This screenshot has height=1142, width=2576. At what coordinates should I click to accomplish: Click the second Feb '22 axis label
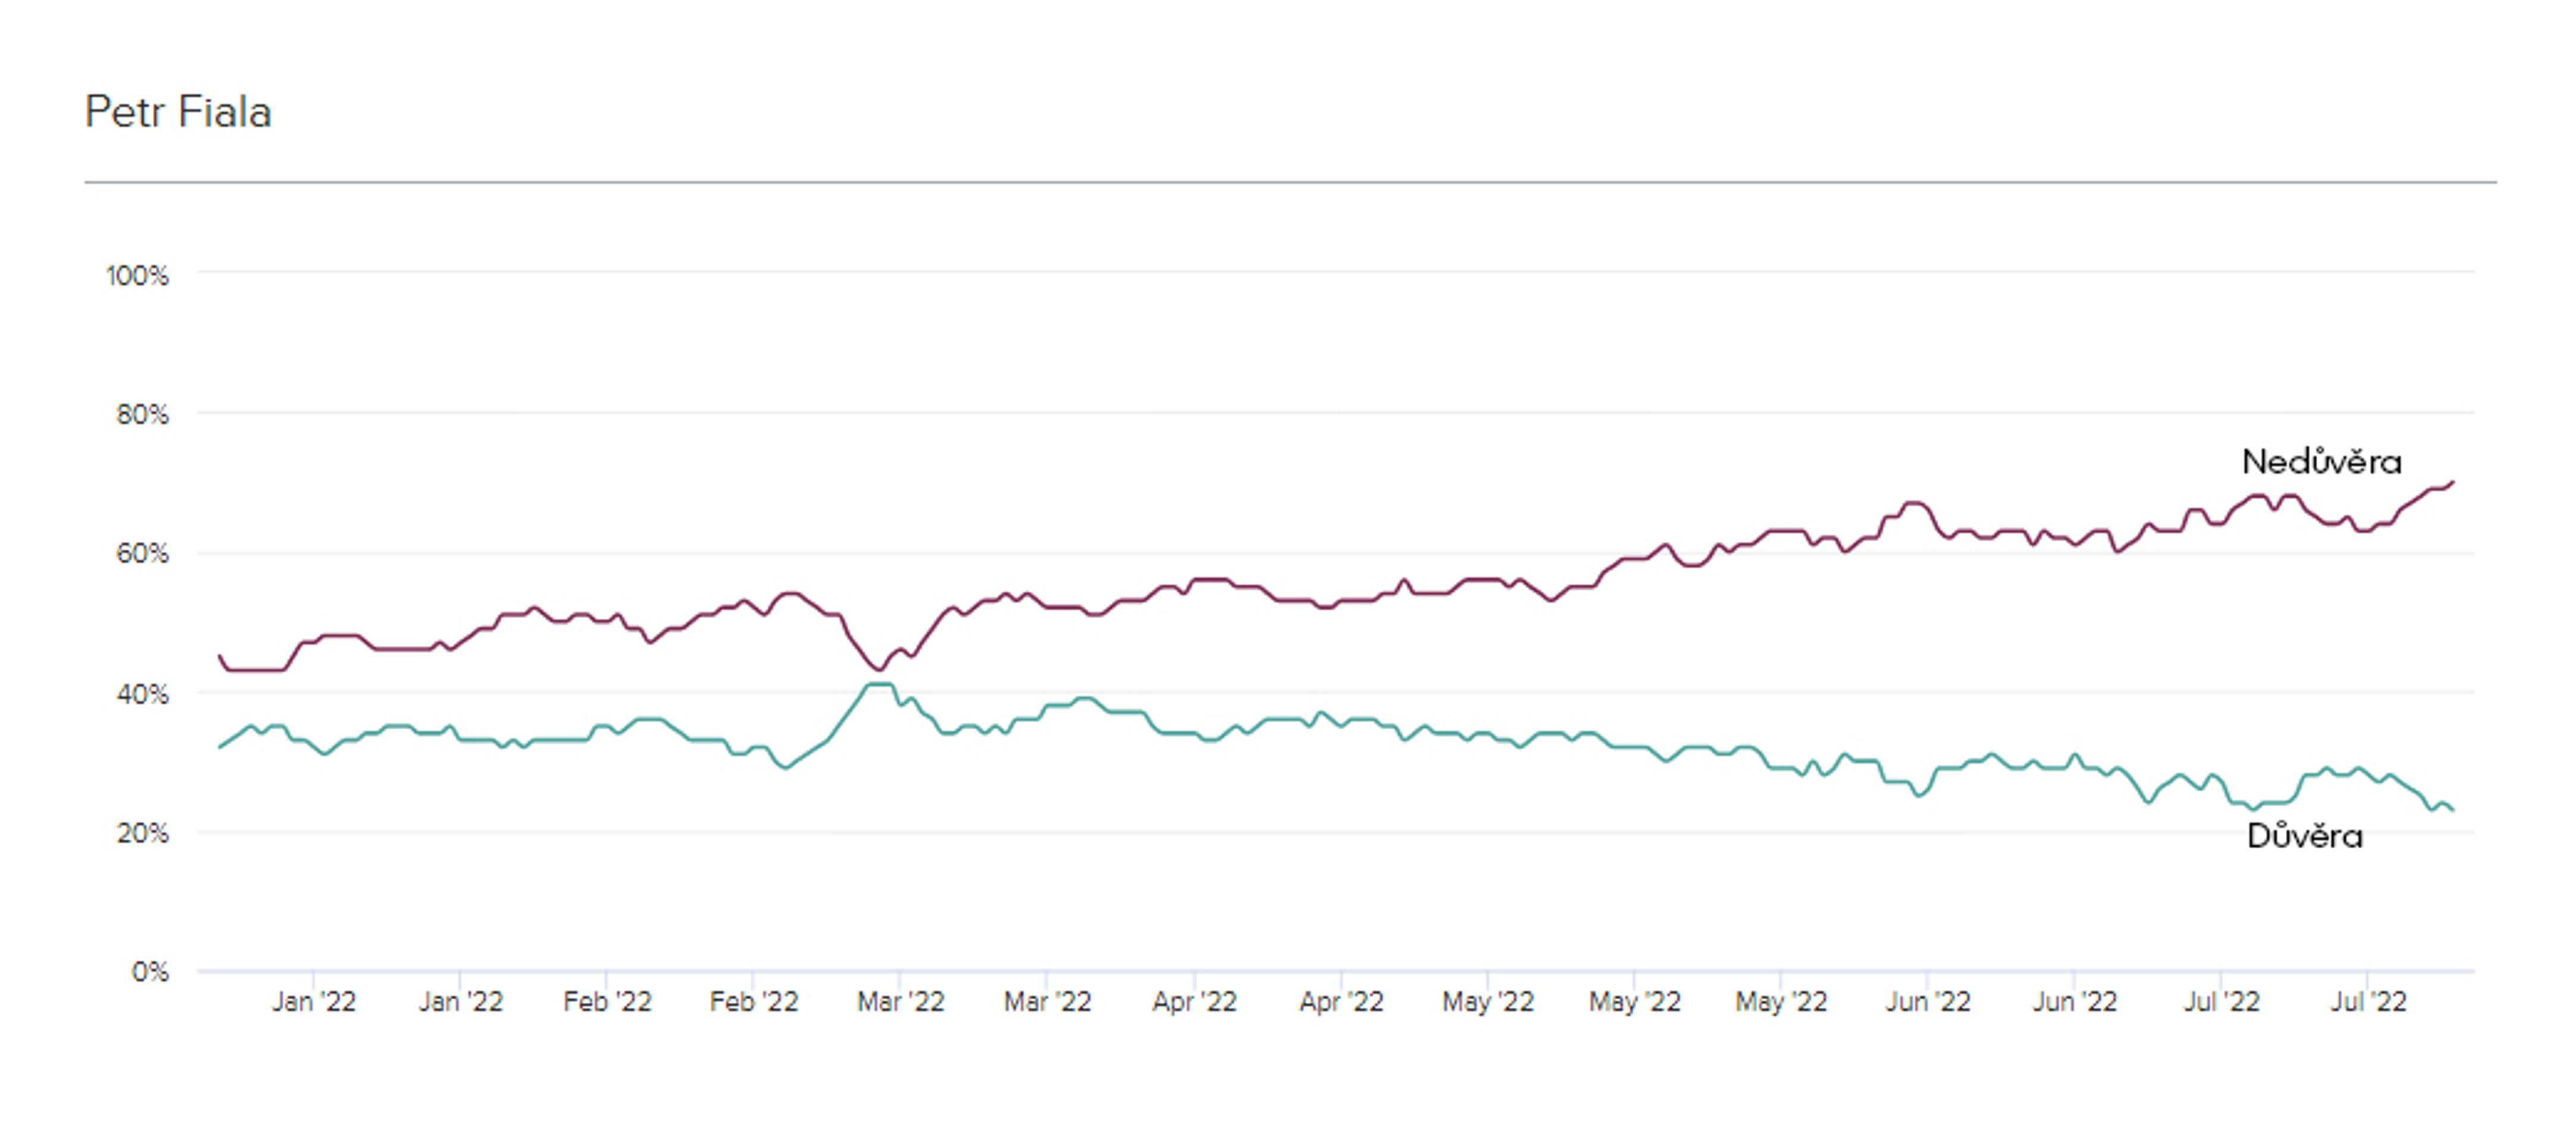(x=754, y=1001)
